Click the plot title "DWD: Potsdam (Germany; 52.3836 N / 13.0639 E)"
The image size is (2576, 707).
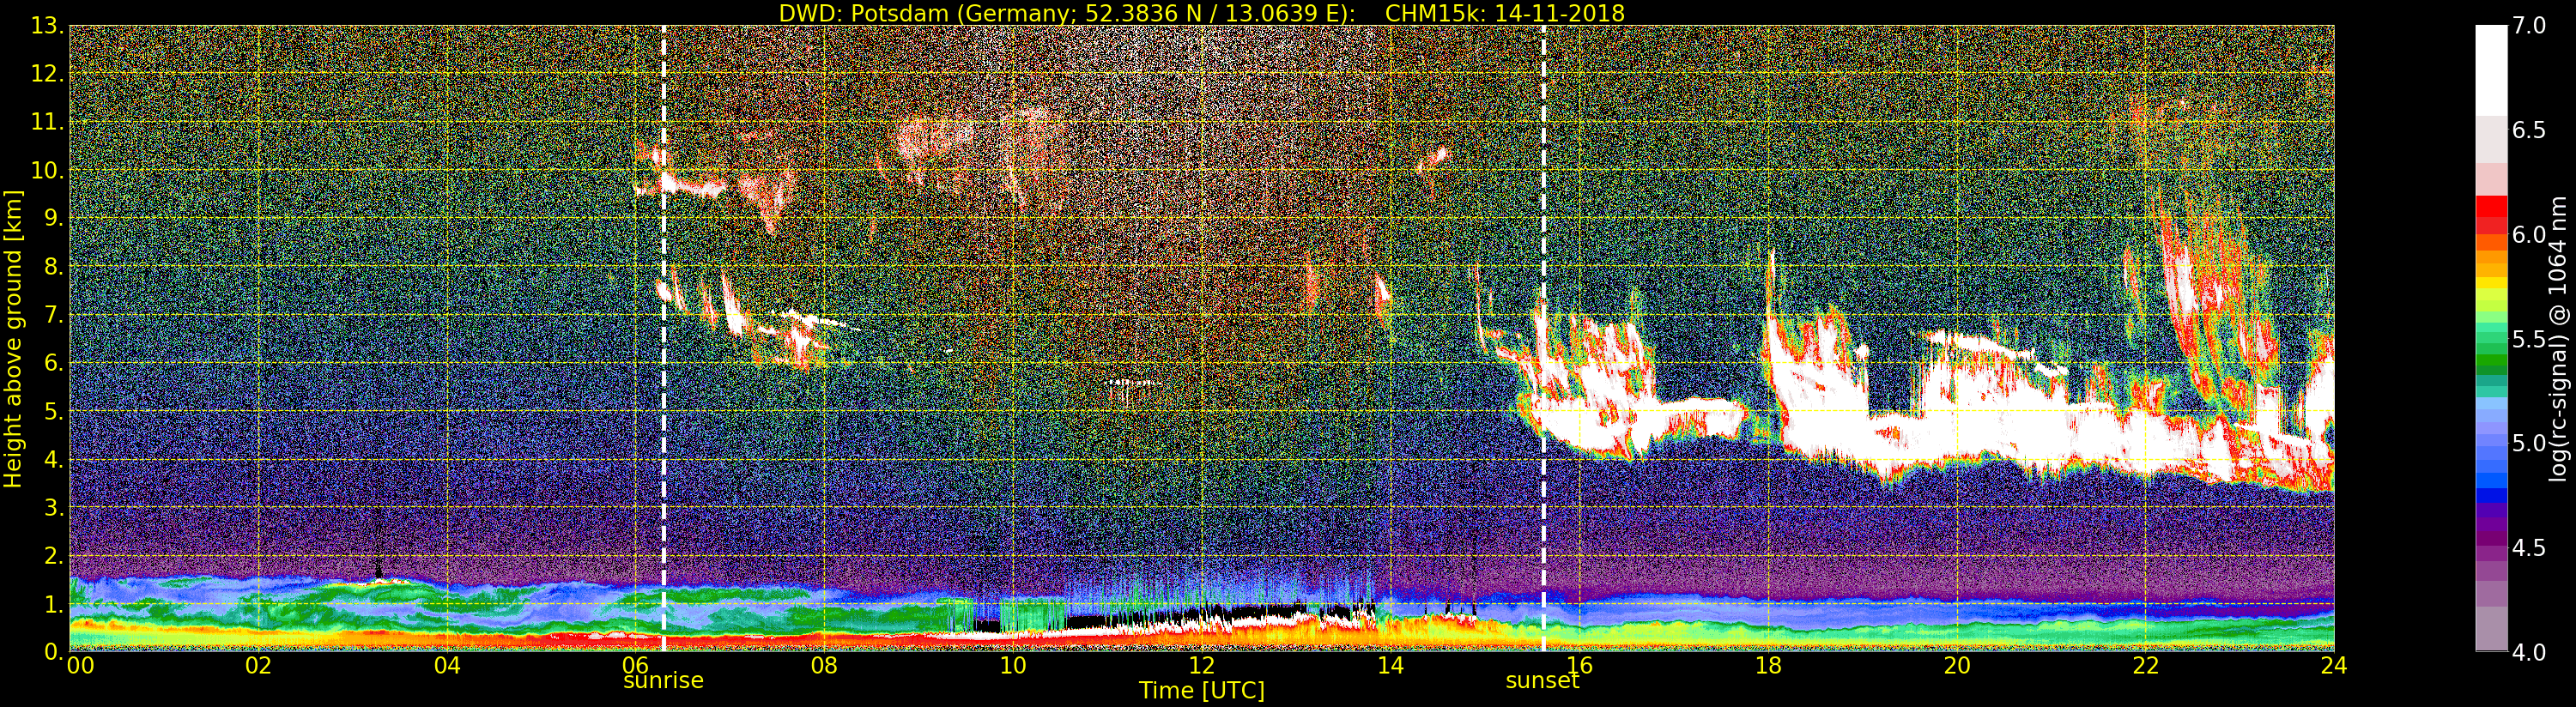tap(1067, 13)
